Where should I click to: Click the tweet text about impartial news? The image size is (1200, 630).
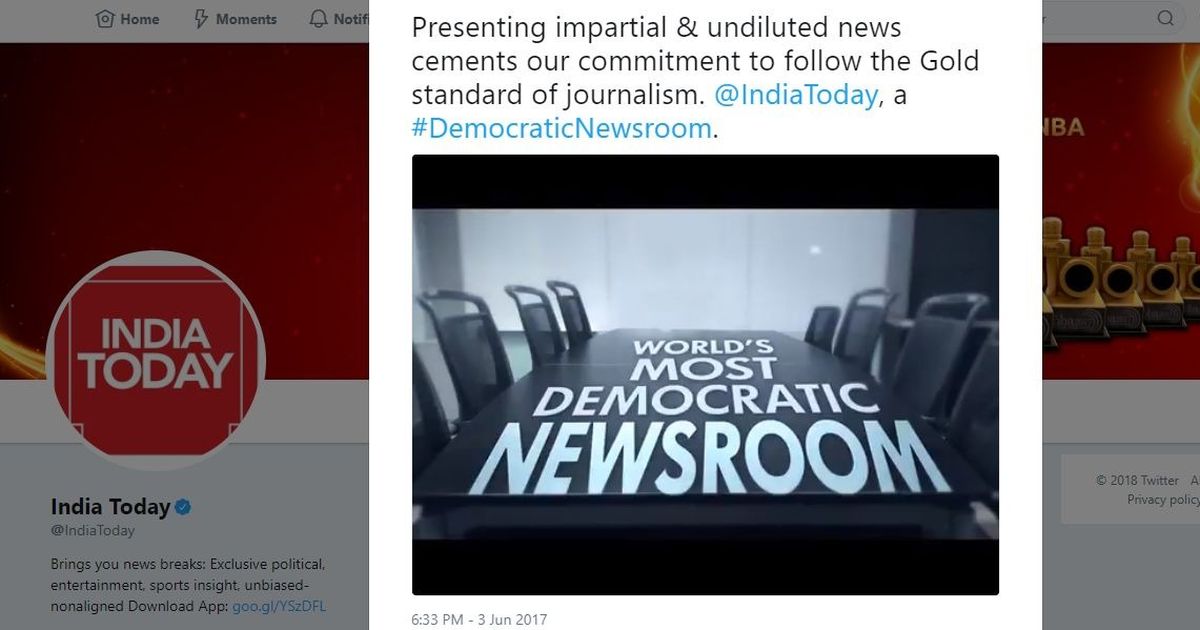point(695,78)
